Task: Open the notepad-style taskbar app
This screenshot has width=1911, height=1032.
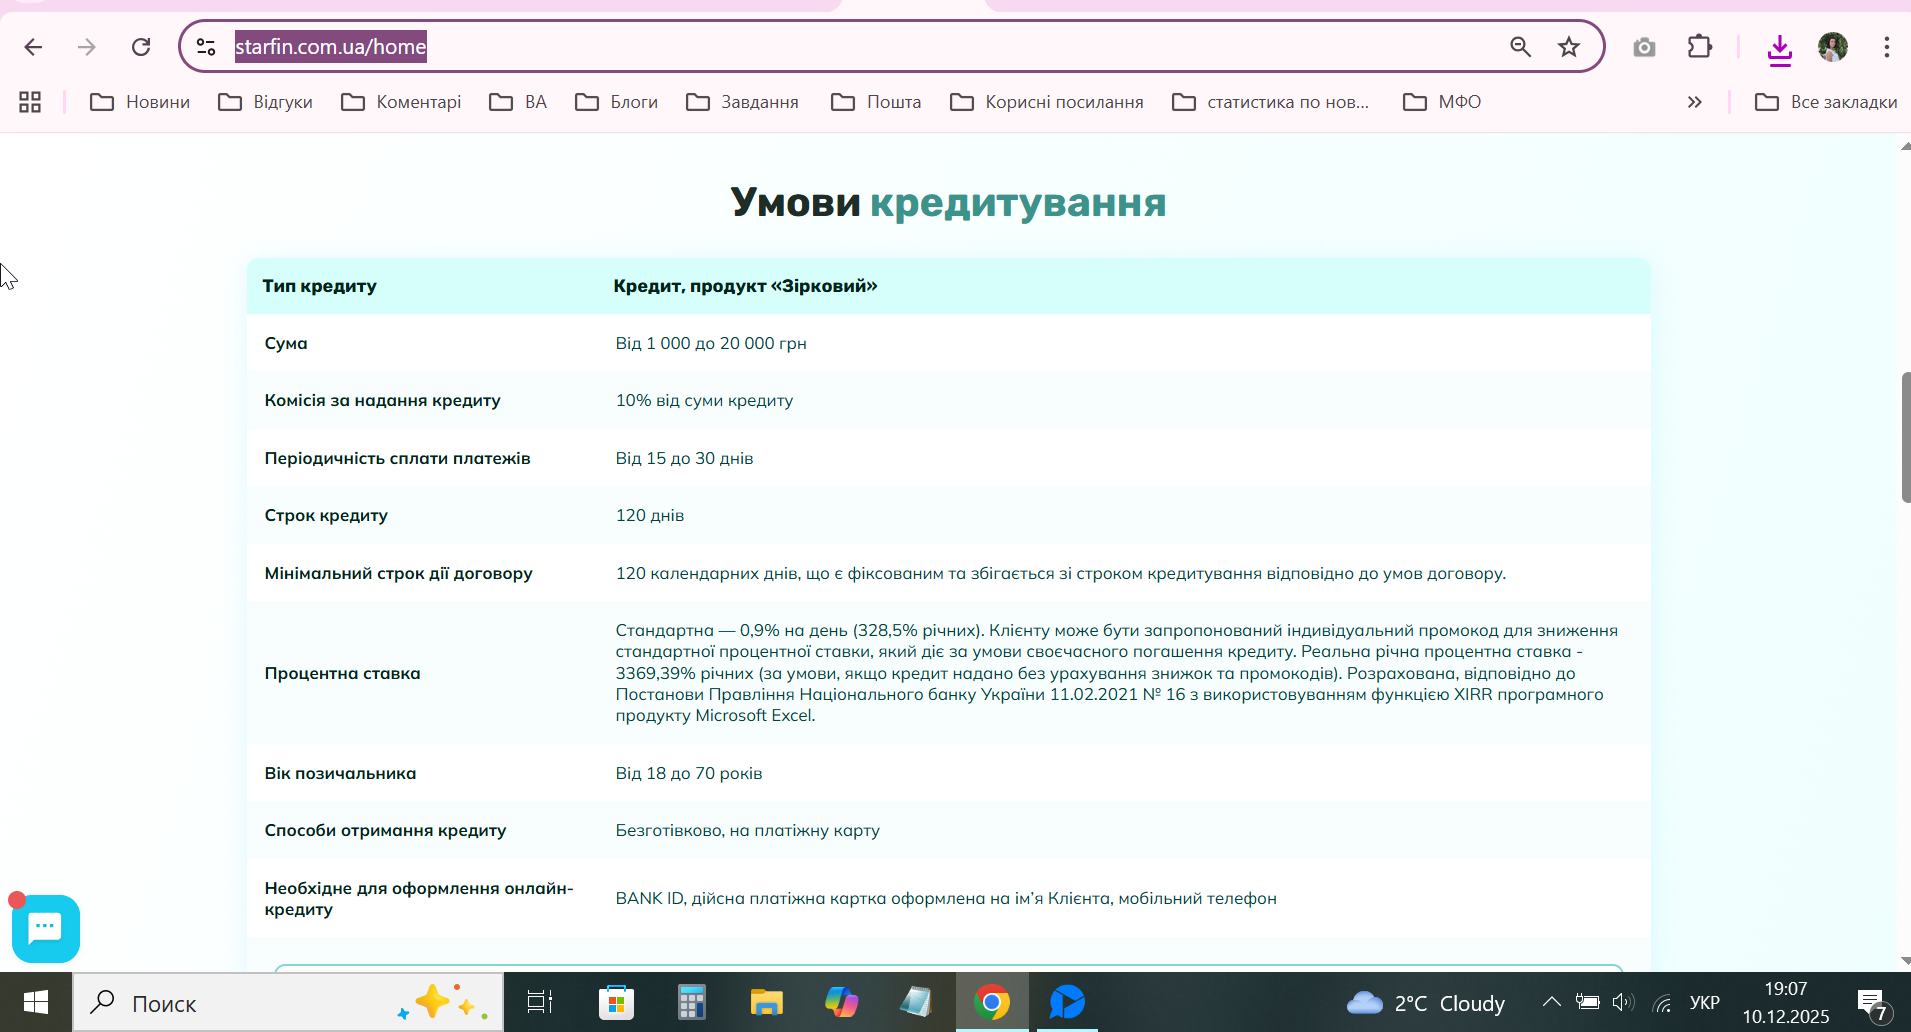Action: pyautogui.click(x=916, y=1002)
